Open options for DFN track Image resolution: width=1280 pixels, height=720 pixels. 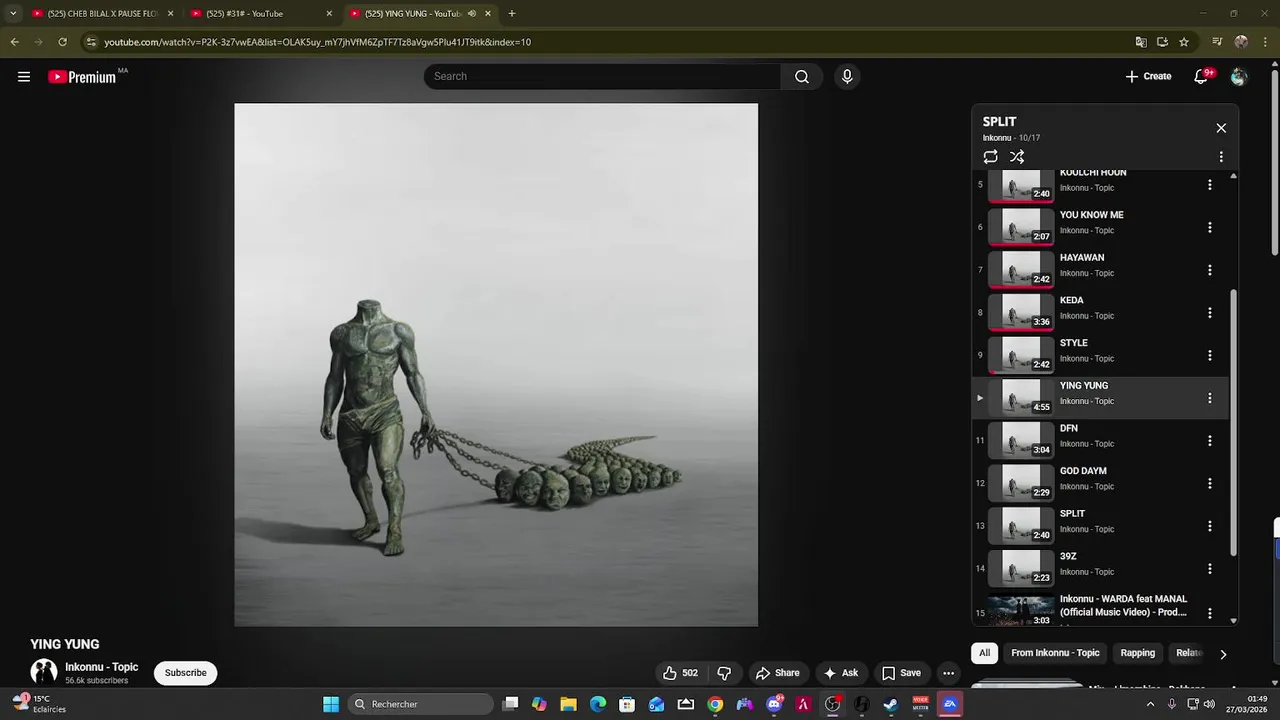point(1209,441)
